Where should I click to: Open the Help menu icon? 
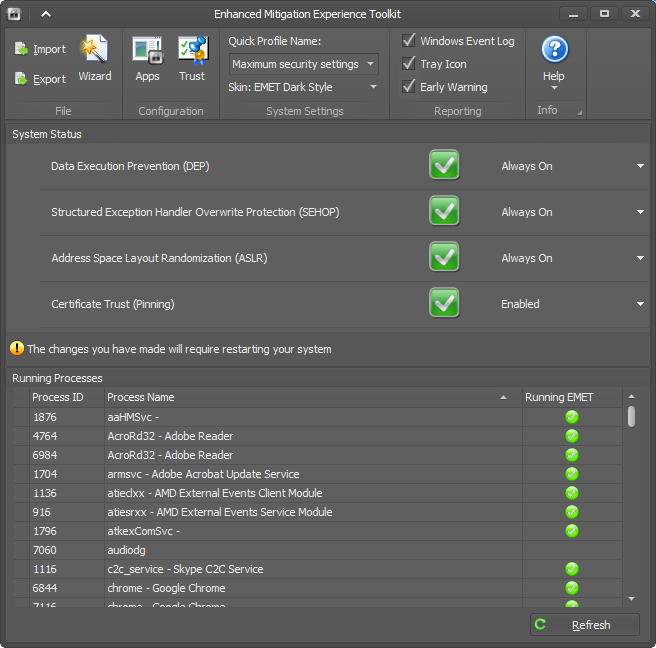pos(554,49)
